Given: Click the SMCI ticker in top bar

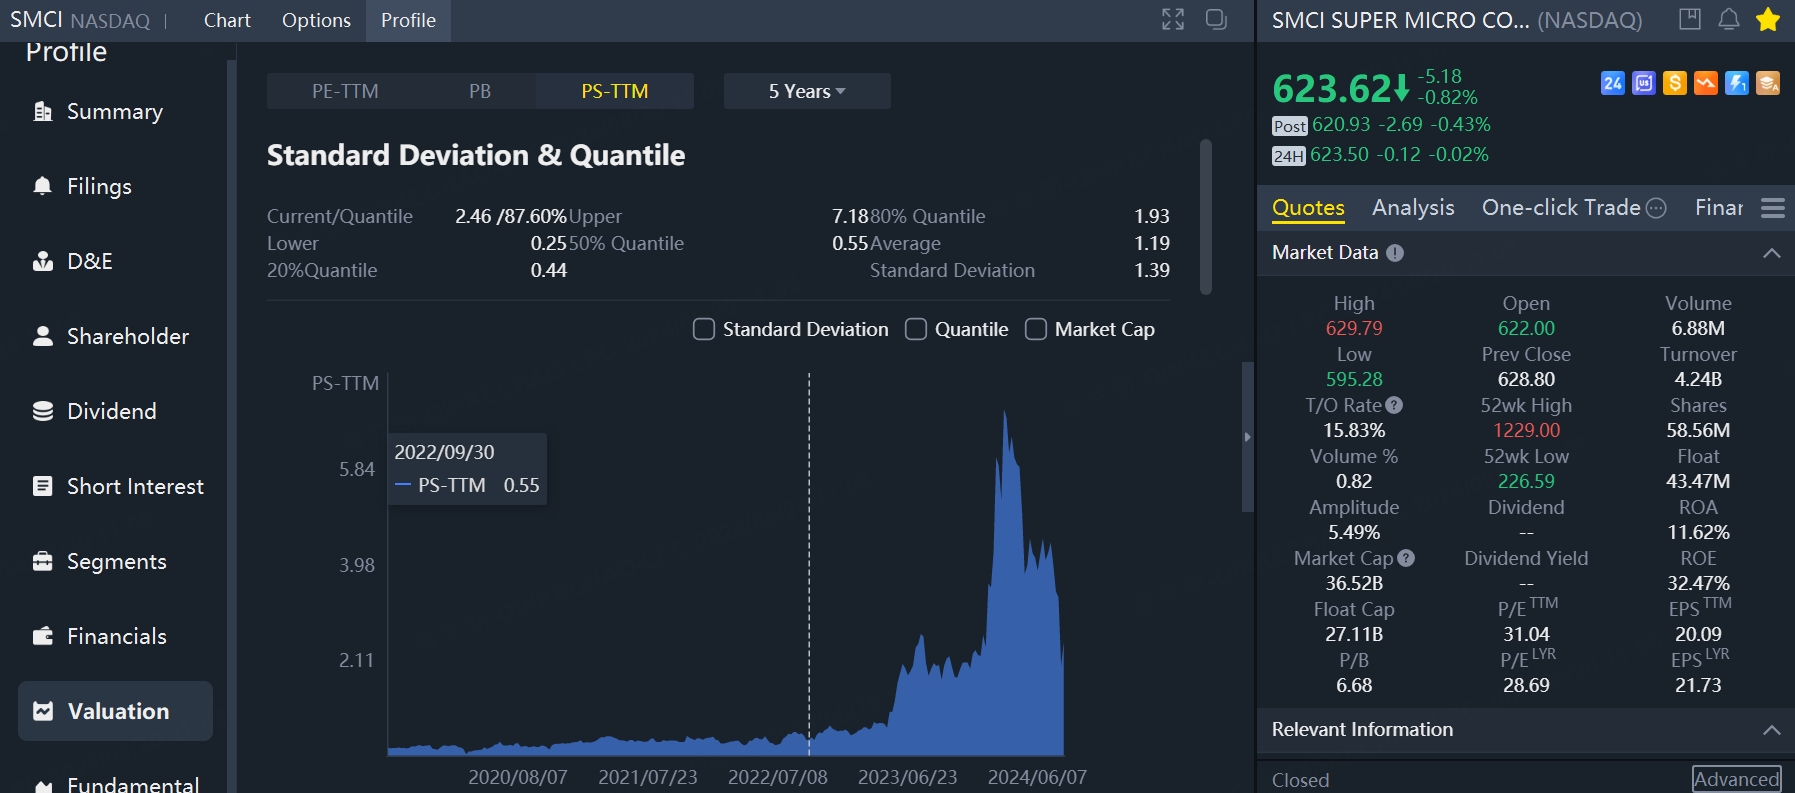Looking at the screenshot, I should [36, 20].
